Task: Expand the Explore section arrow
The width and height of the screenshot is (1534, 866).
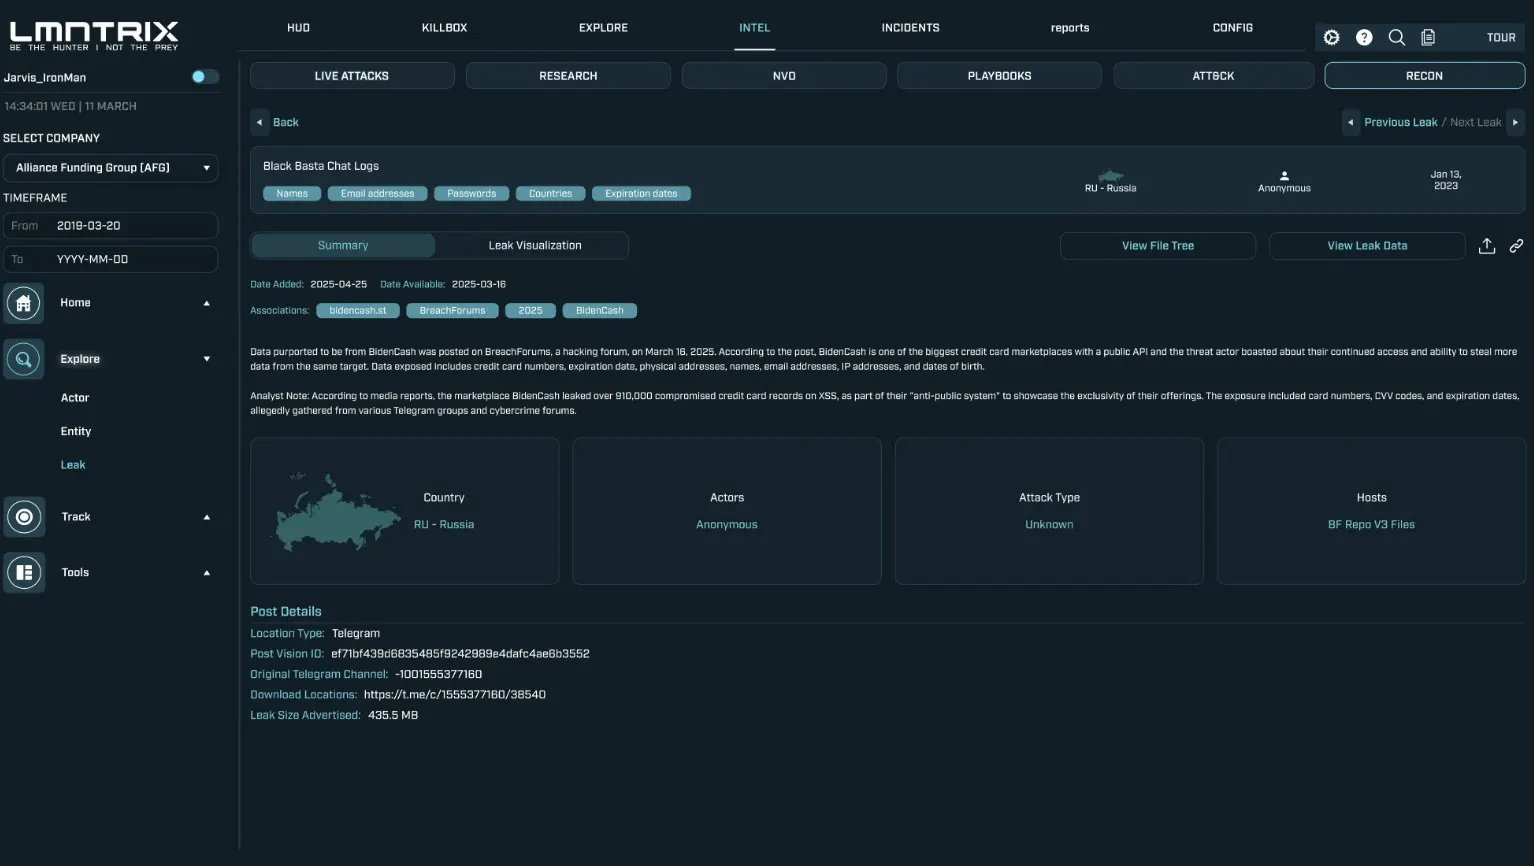Action: 207,359
